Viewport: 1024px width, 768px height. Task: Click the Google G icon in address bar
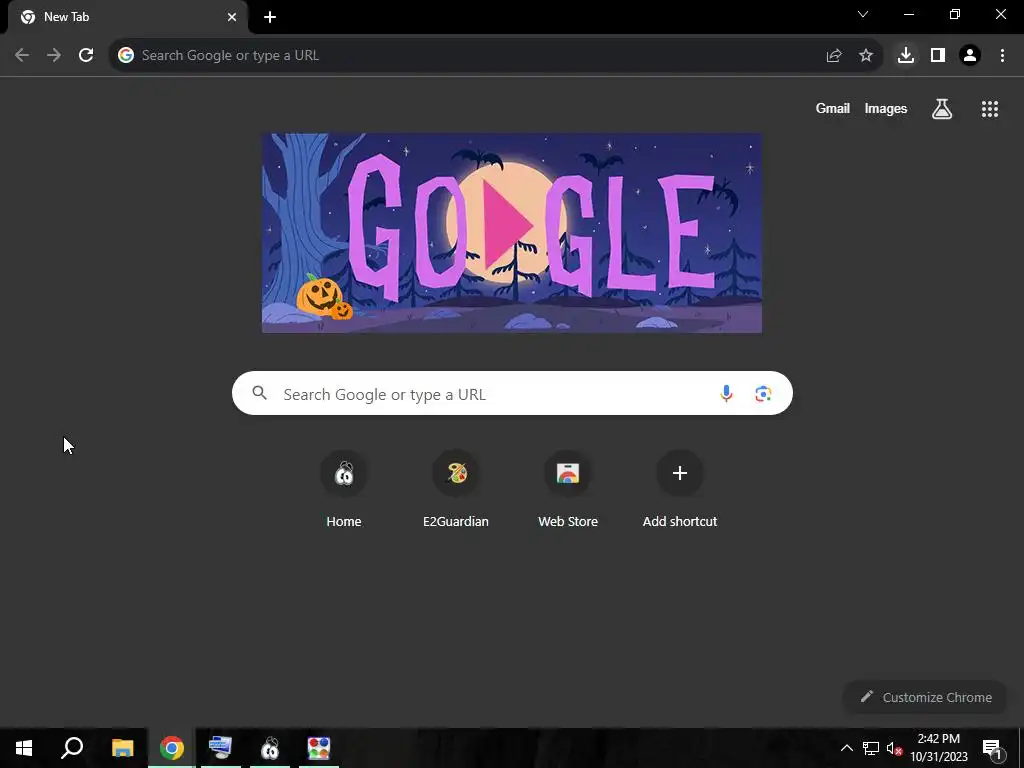pyautogui.click(x=126, y=56)
